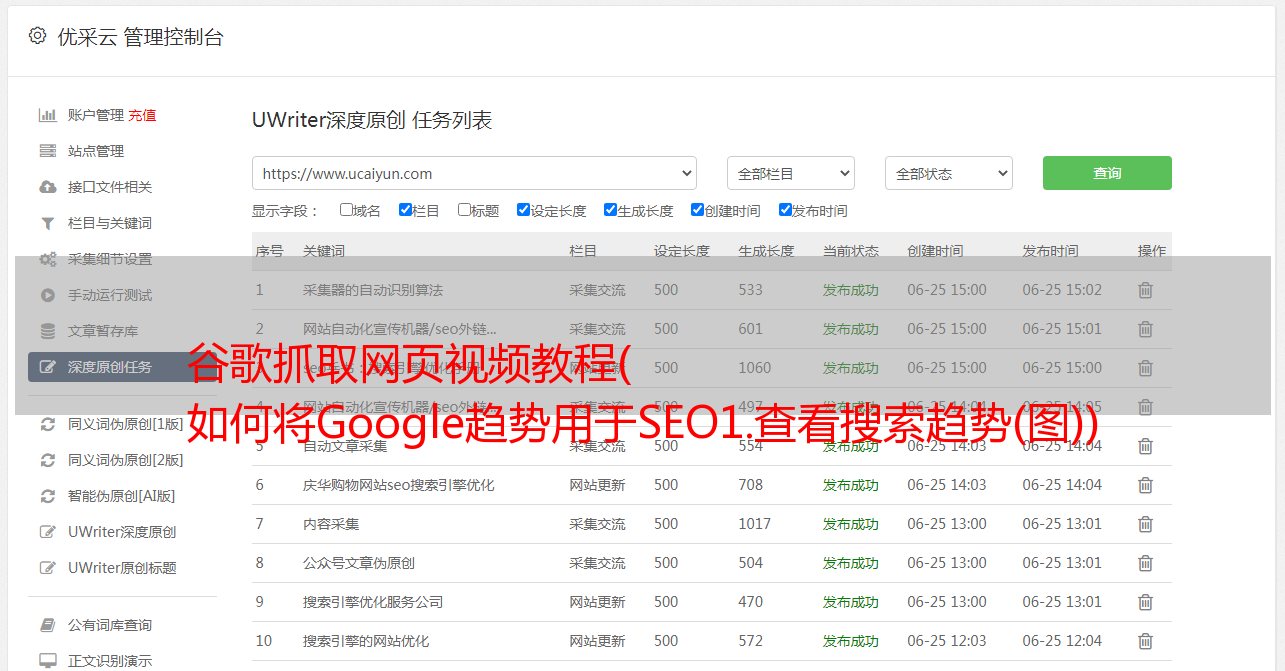Click keyword 公众号文章伪原创 in row 8
This screenshot has height=671, width=1285.
(358, 563)
